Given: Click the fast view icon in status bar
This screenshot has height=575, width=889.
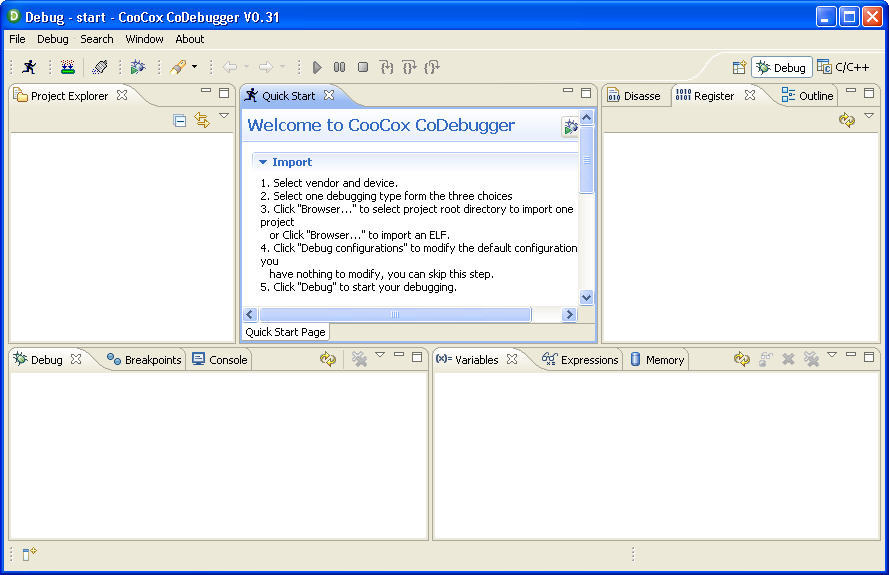Looking at the screenshot, I should [29, 554].
